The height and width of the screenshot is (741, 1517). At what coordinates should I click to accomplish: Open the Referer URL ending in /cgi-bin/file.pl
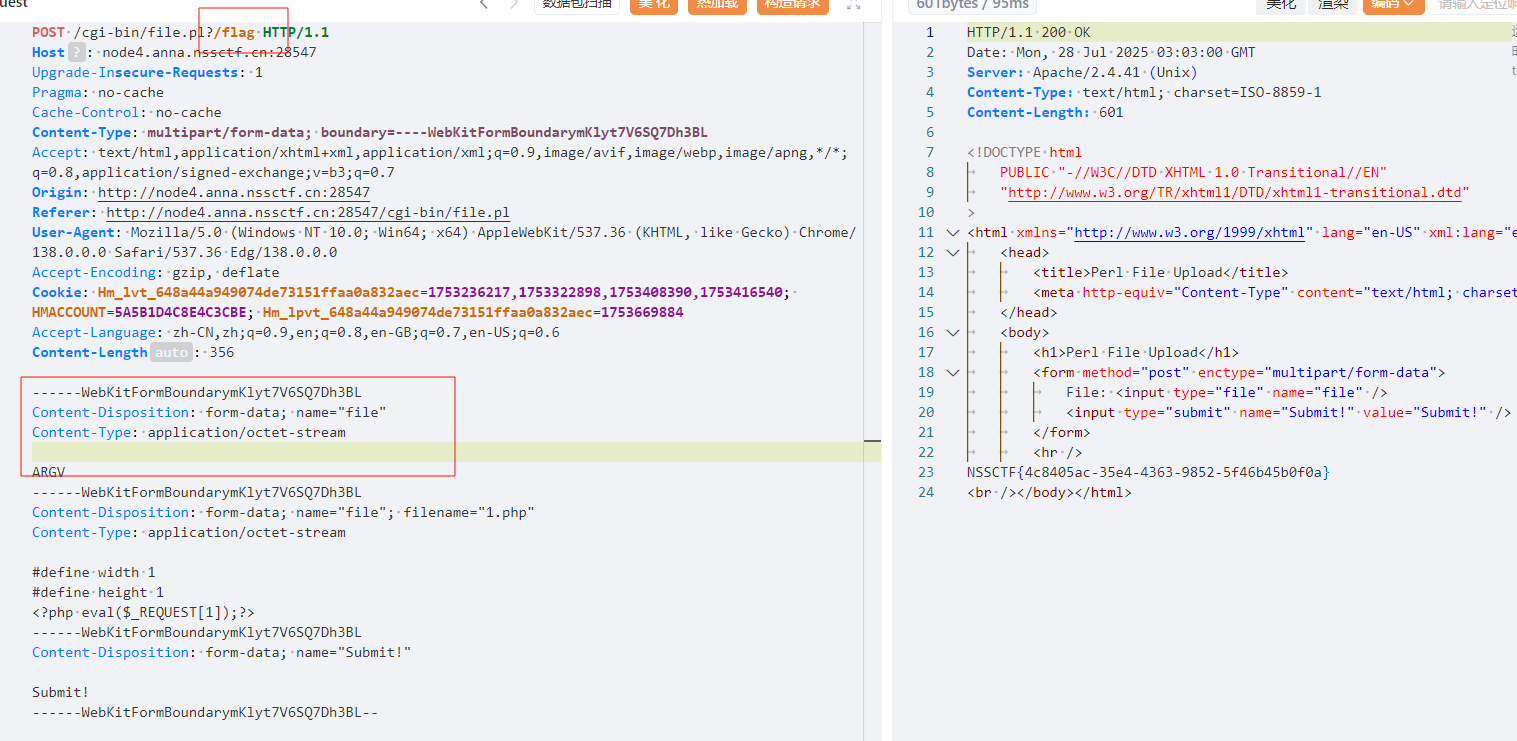coord(308,212)
